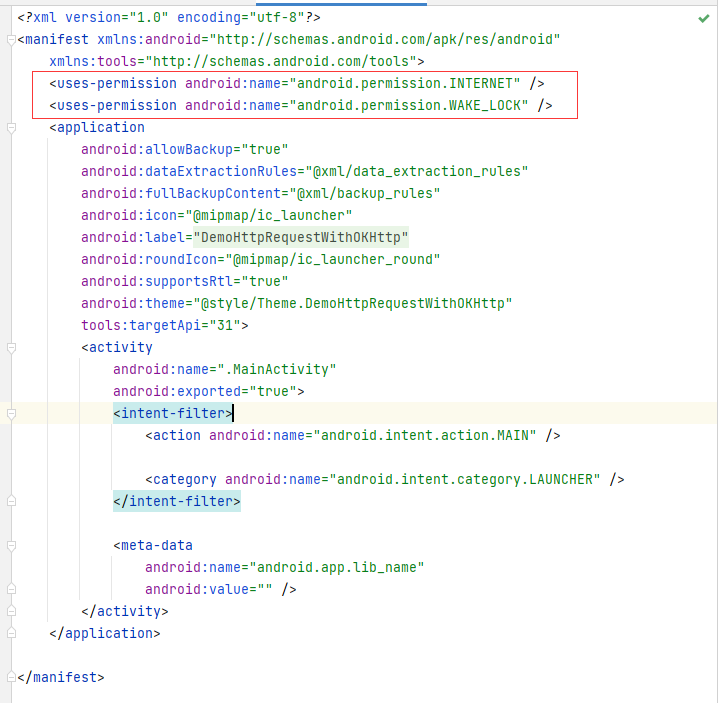Click the green inspection checkmark icon
Viewport: 718px width, 703px height.
pos(703,18)
